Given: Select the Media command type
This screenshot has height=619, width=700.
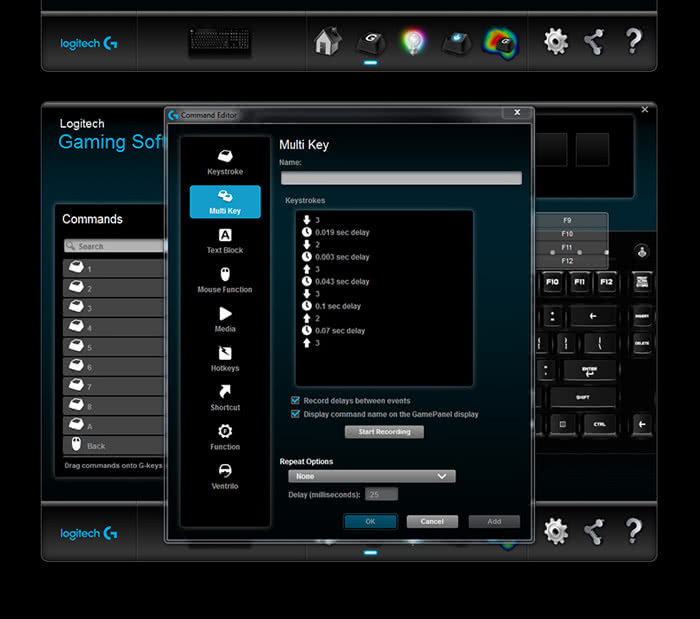Looking at the screenshot, I should pos(225,319).
